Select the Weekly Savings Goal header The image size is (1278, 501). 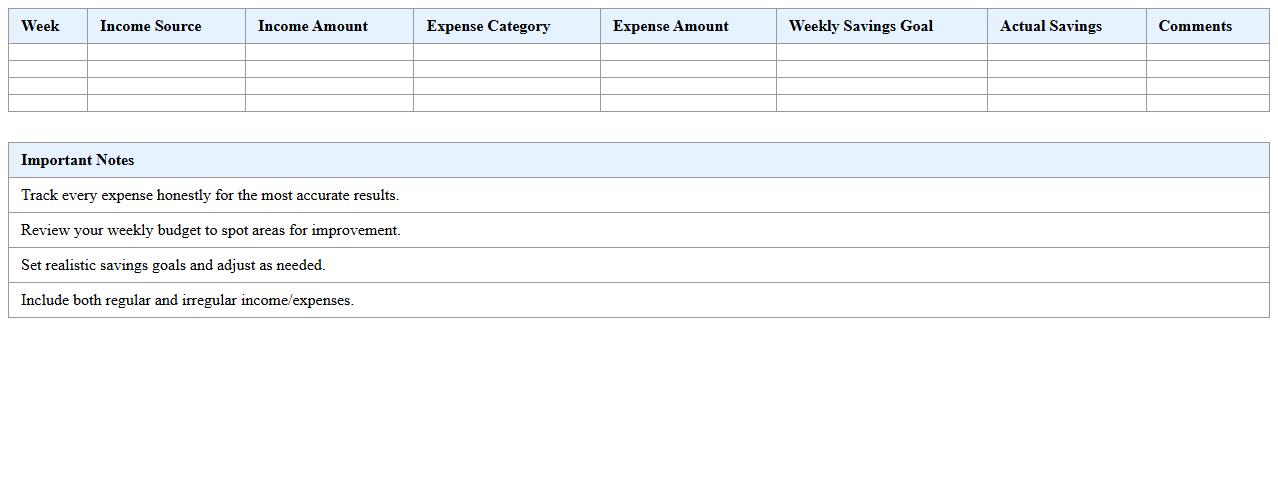click(x=860, y=26)
